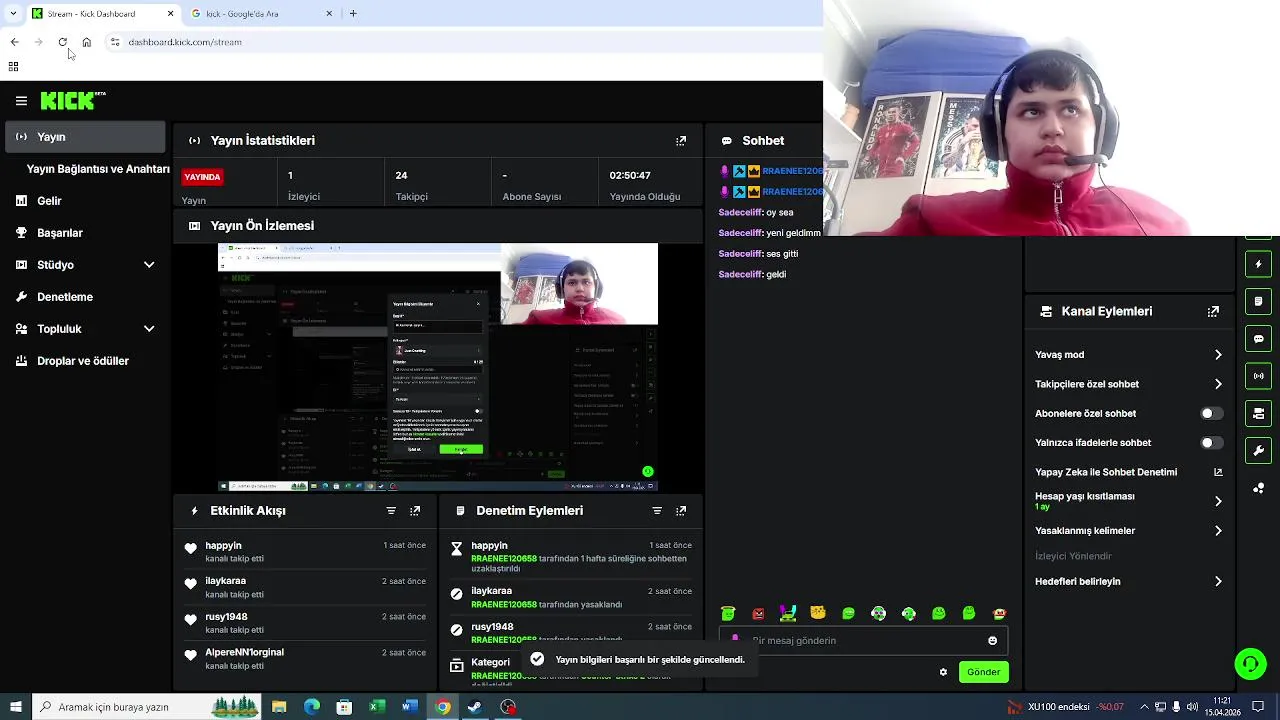Open Yayın Bağlantısı ve Anahtarı page
This screenshot has width=1280, height=720.
pos(97,169)
